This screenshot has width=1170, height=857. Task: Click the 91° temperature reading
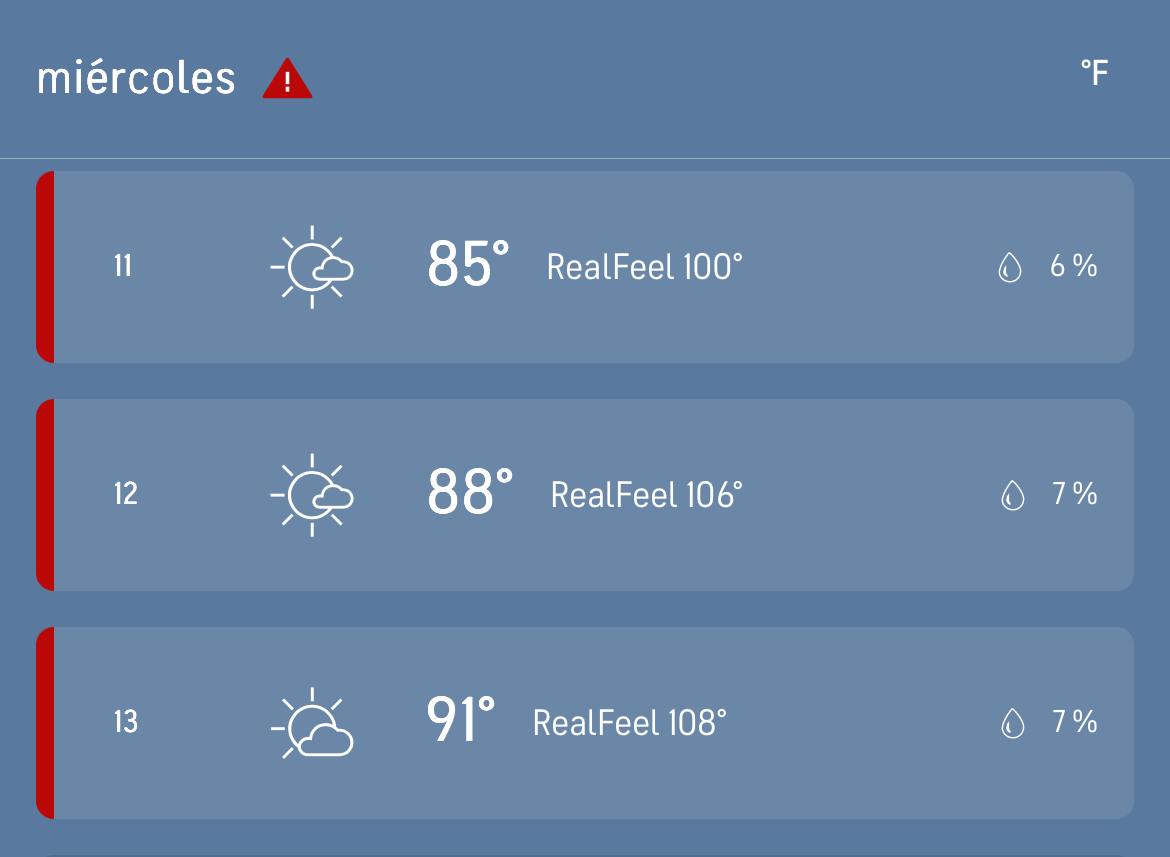(461, 721)
